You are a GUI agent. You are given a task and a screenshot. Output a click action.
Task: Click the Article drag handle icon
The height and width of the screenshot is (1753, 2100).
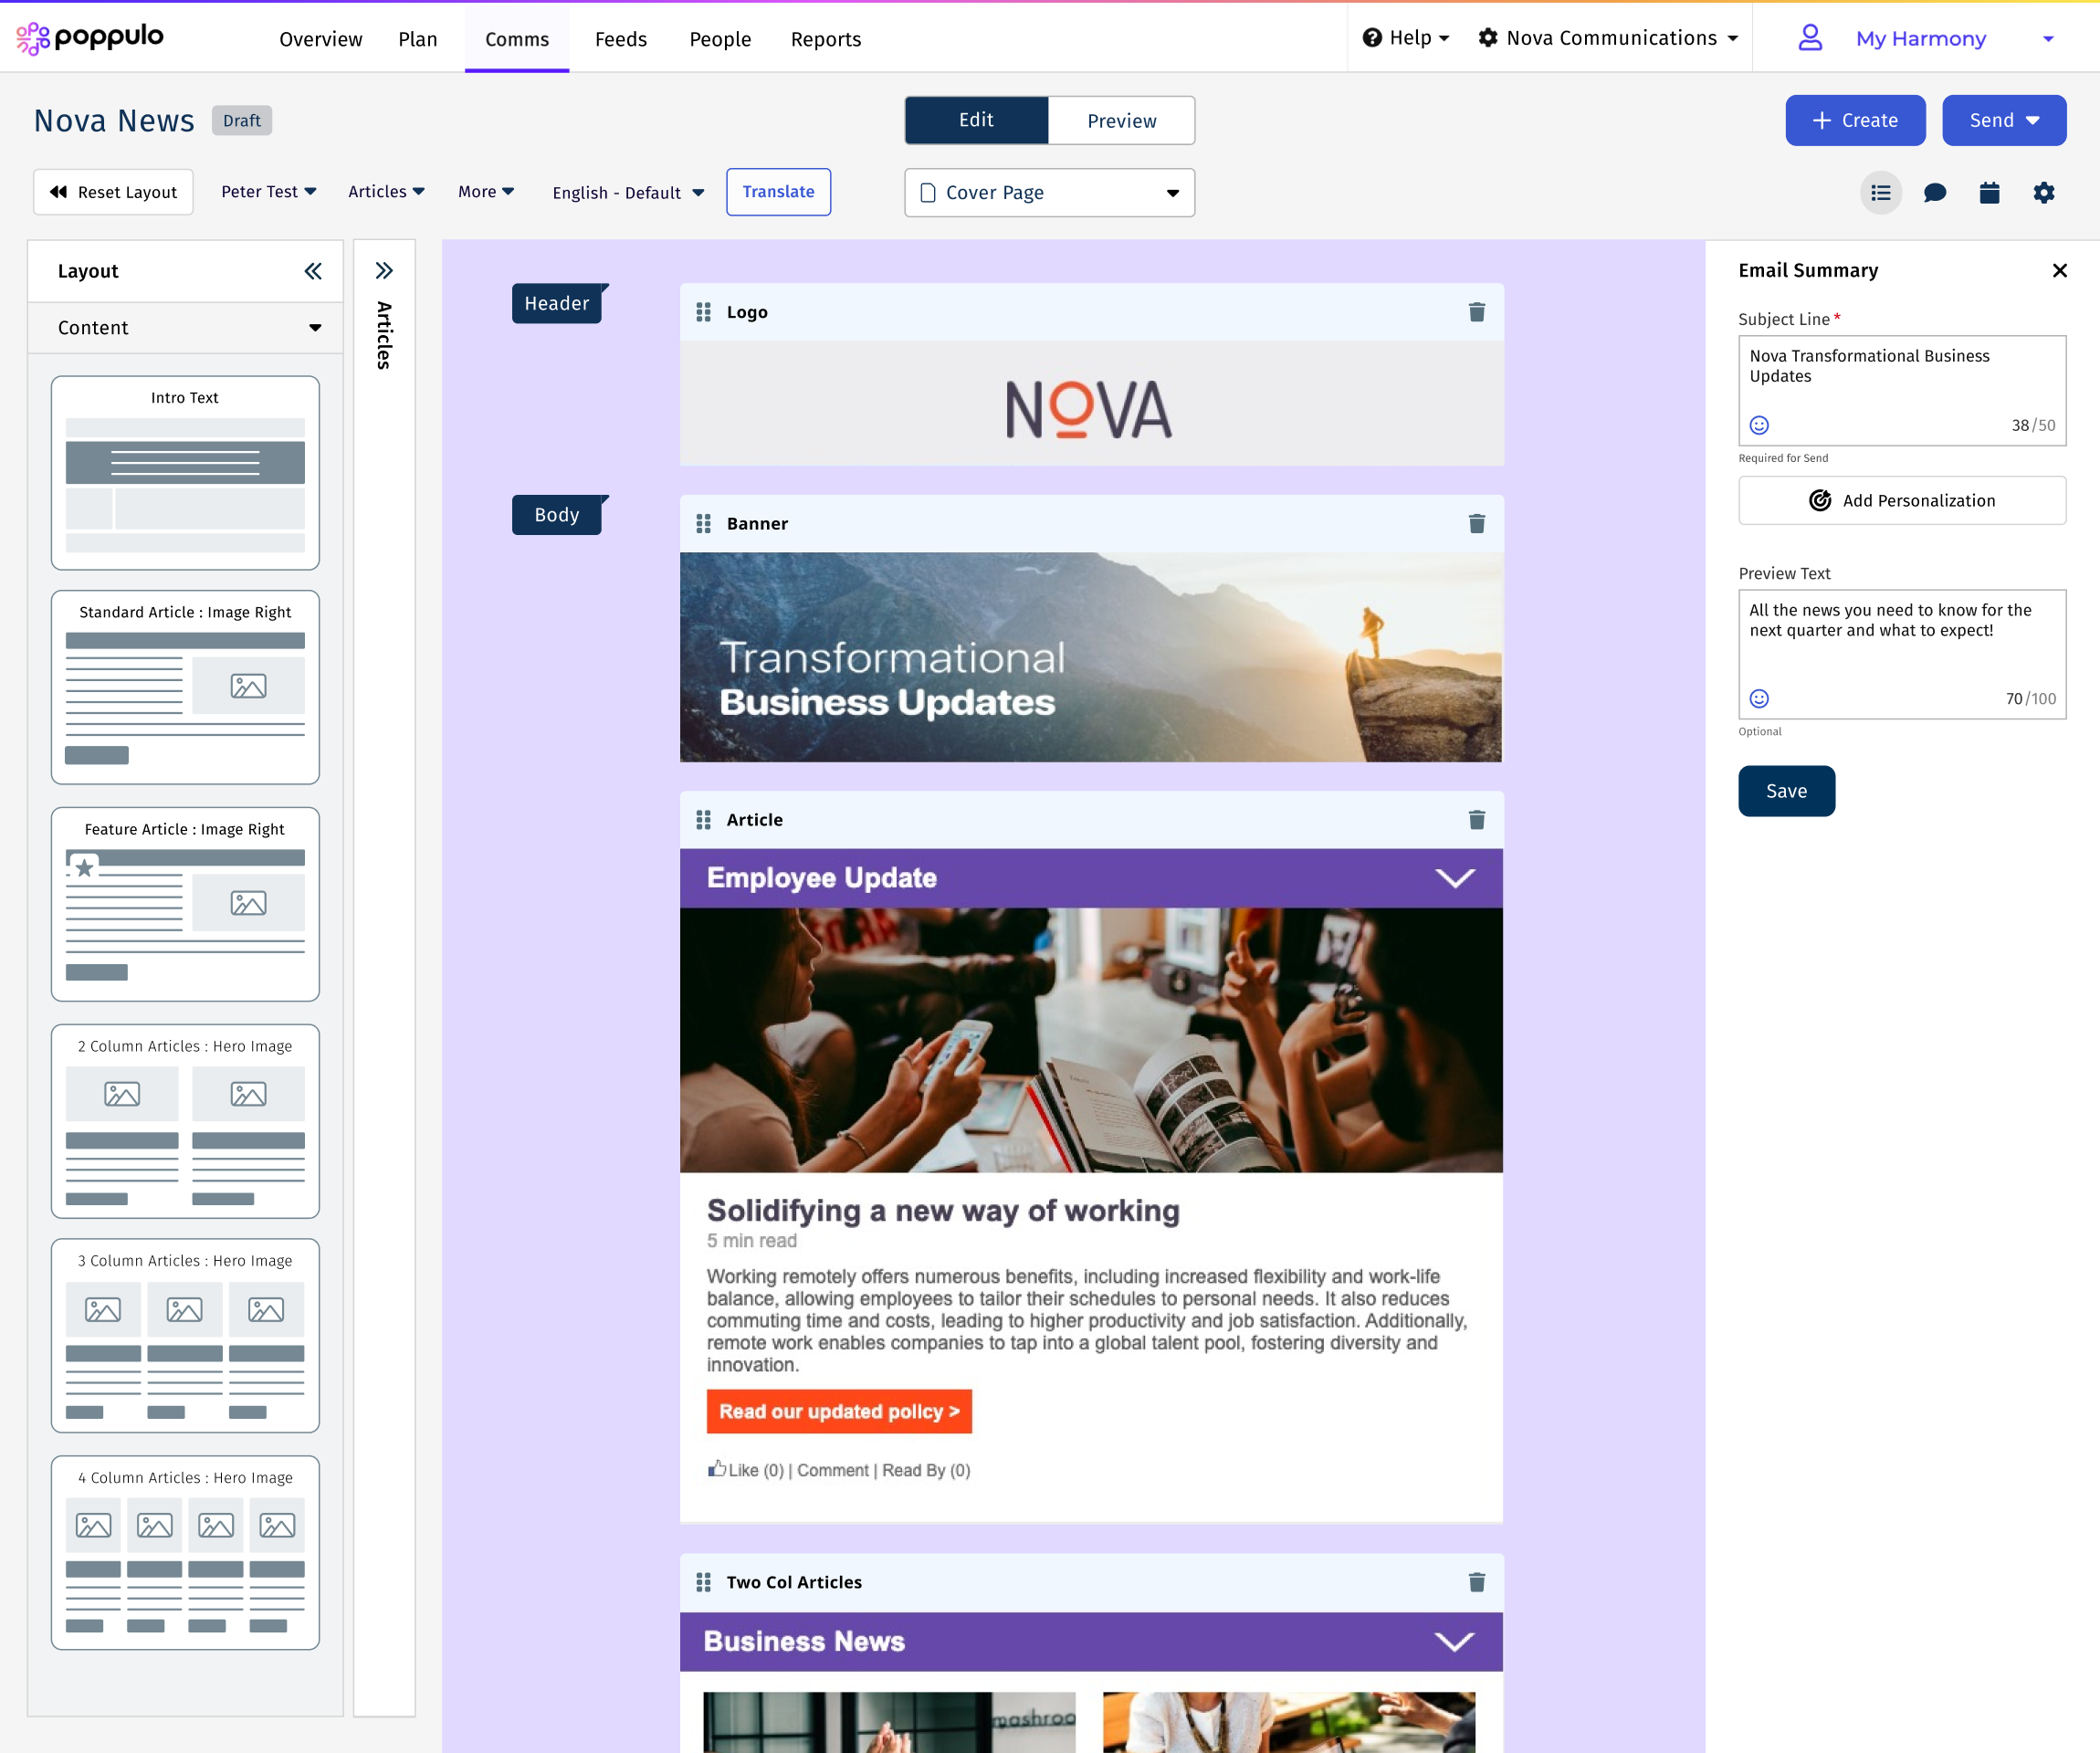[x=703, y=820]
